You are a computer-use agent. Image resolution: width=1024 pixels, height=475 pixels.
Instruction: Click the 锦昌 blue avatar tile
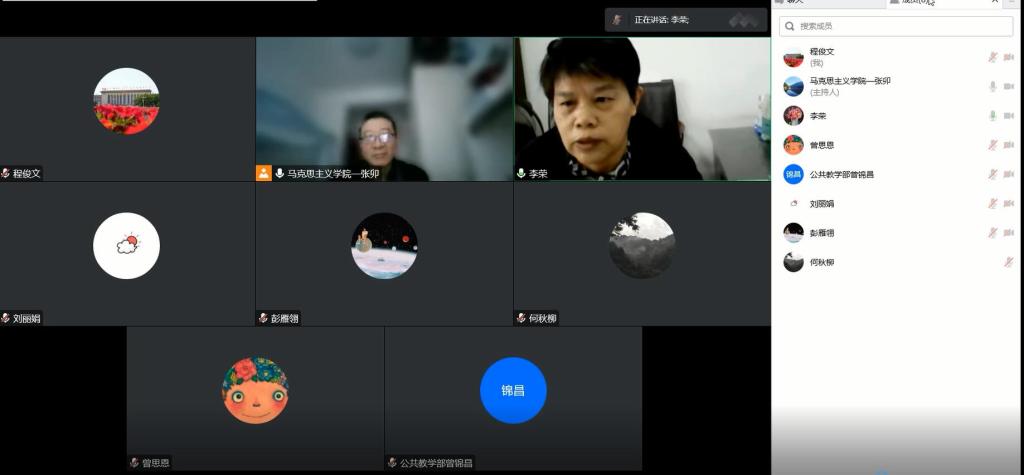tap(513, 390)
